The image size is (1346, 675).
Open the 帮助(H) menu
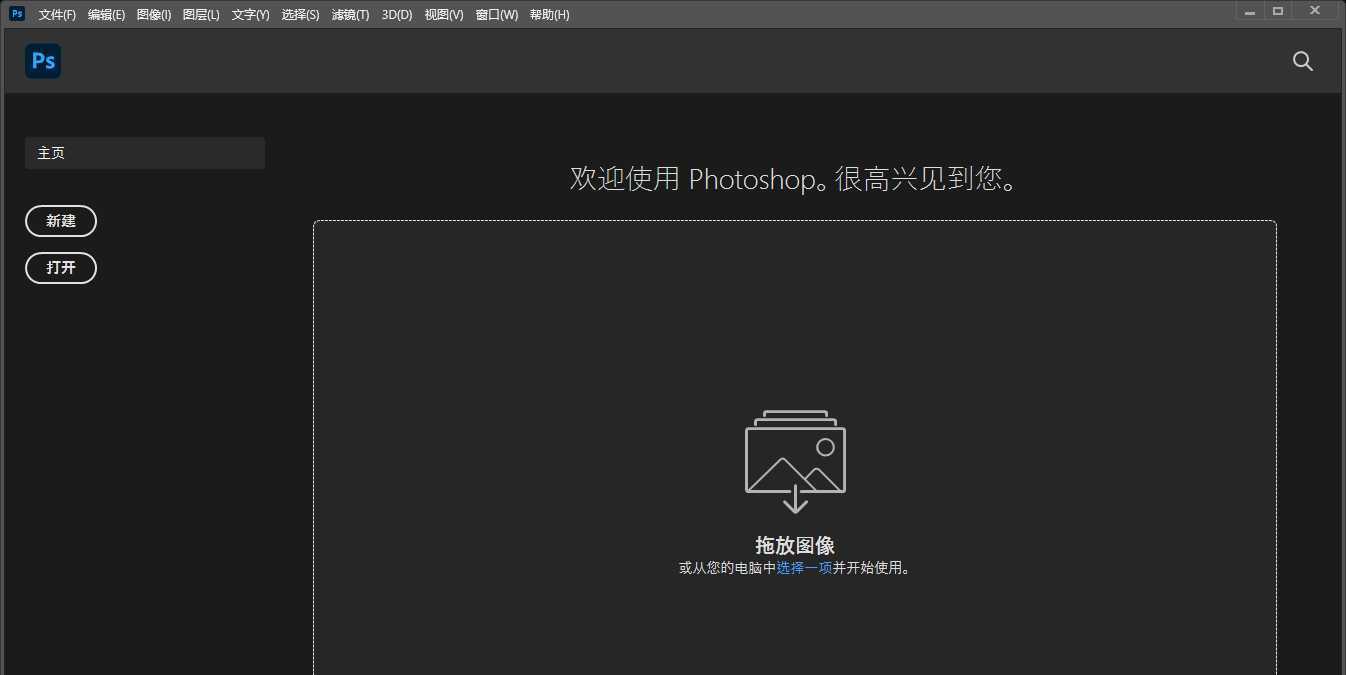548,14
